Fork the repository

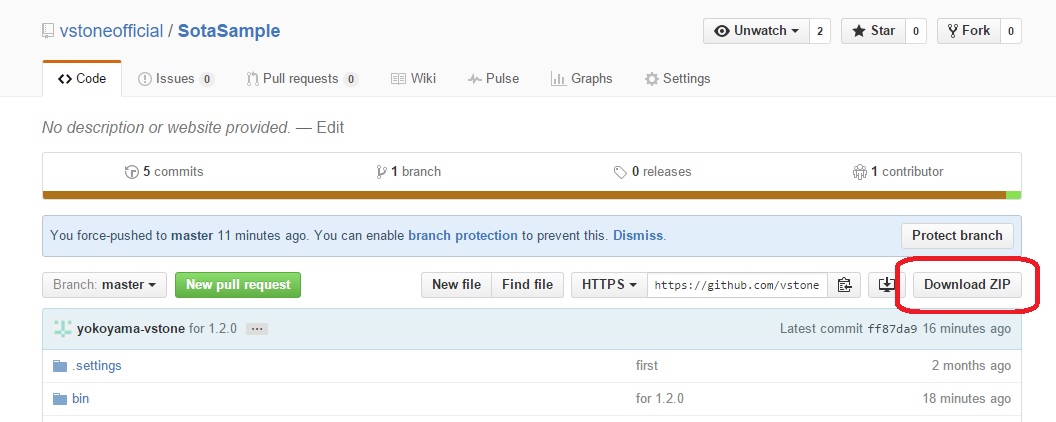(968, 31)
